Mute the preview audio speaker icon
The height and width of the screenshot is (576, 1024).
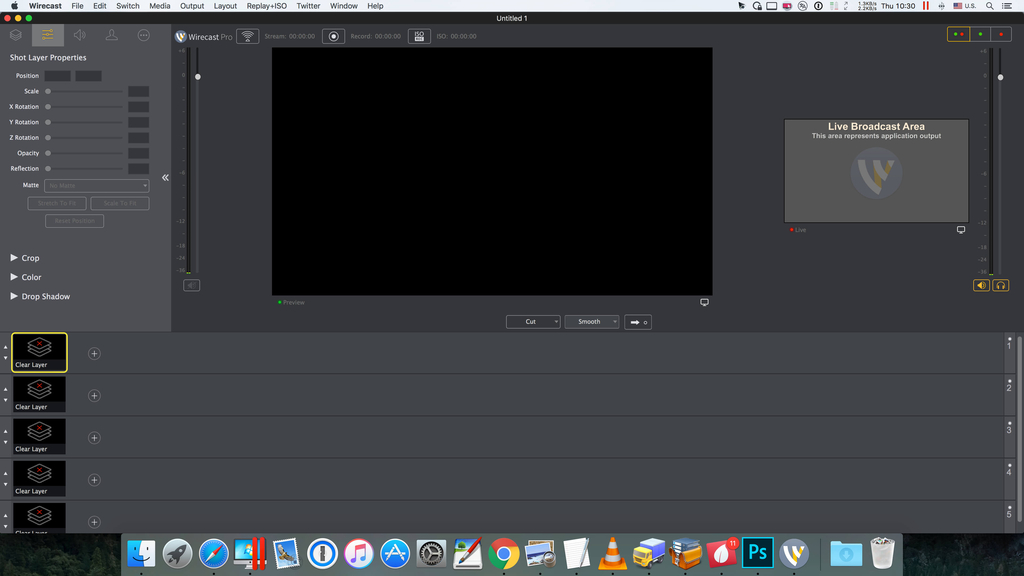click(191, 284)
